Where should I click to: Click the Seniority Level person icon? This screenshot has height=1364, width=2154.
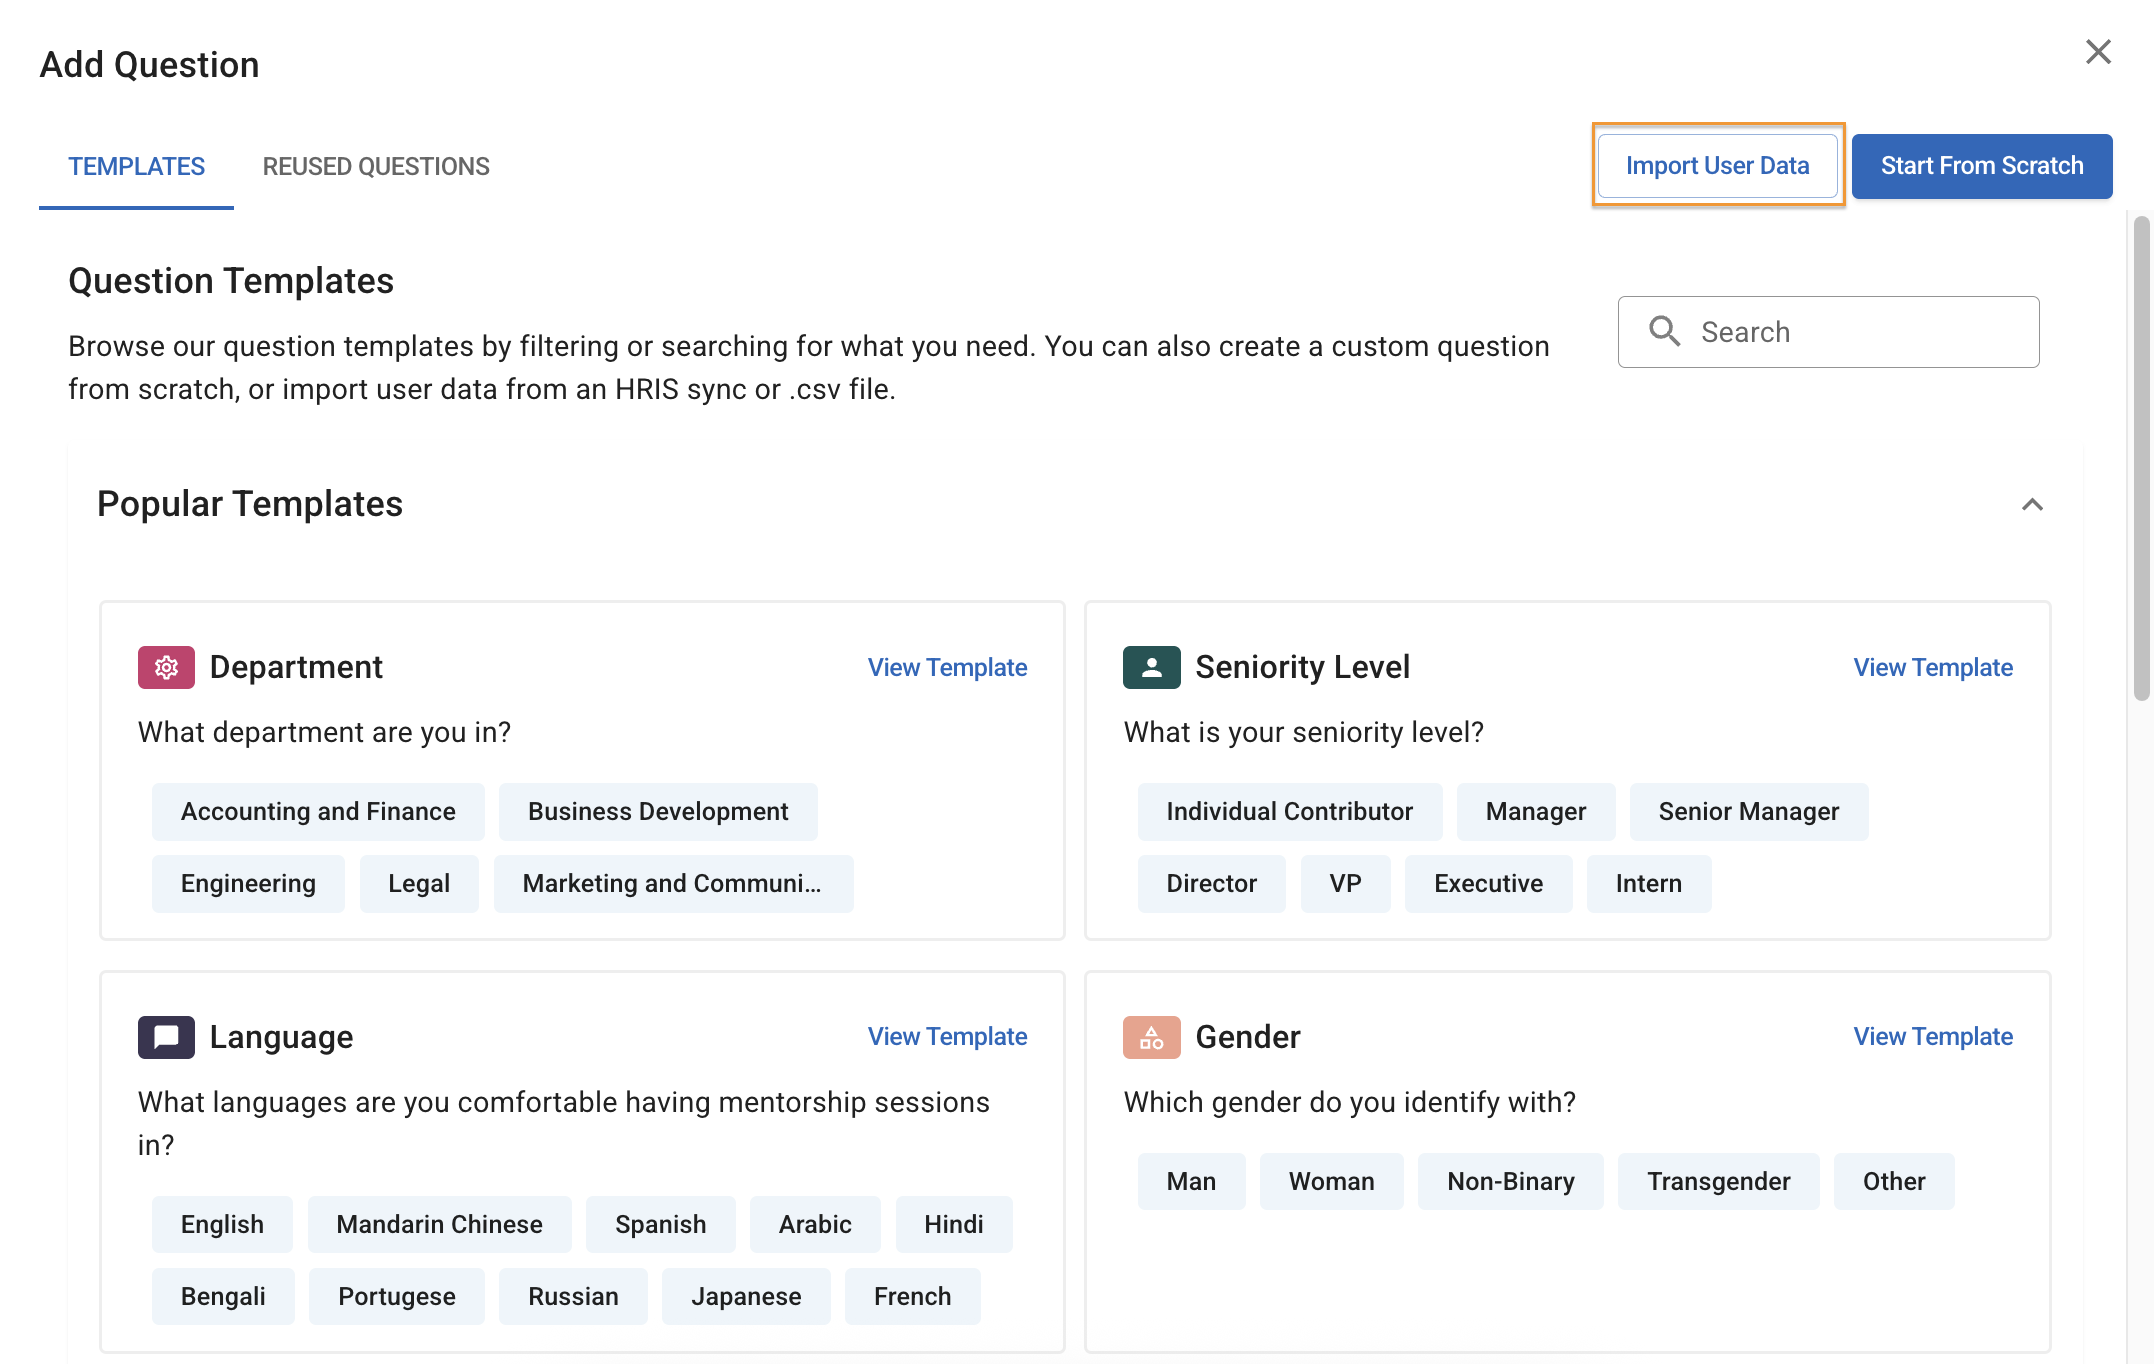(x=1151, y=667)
